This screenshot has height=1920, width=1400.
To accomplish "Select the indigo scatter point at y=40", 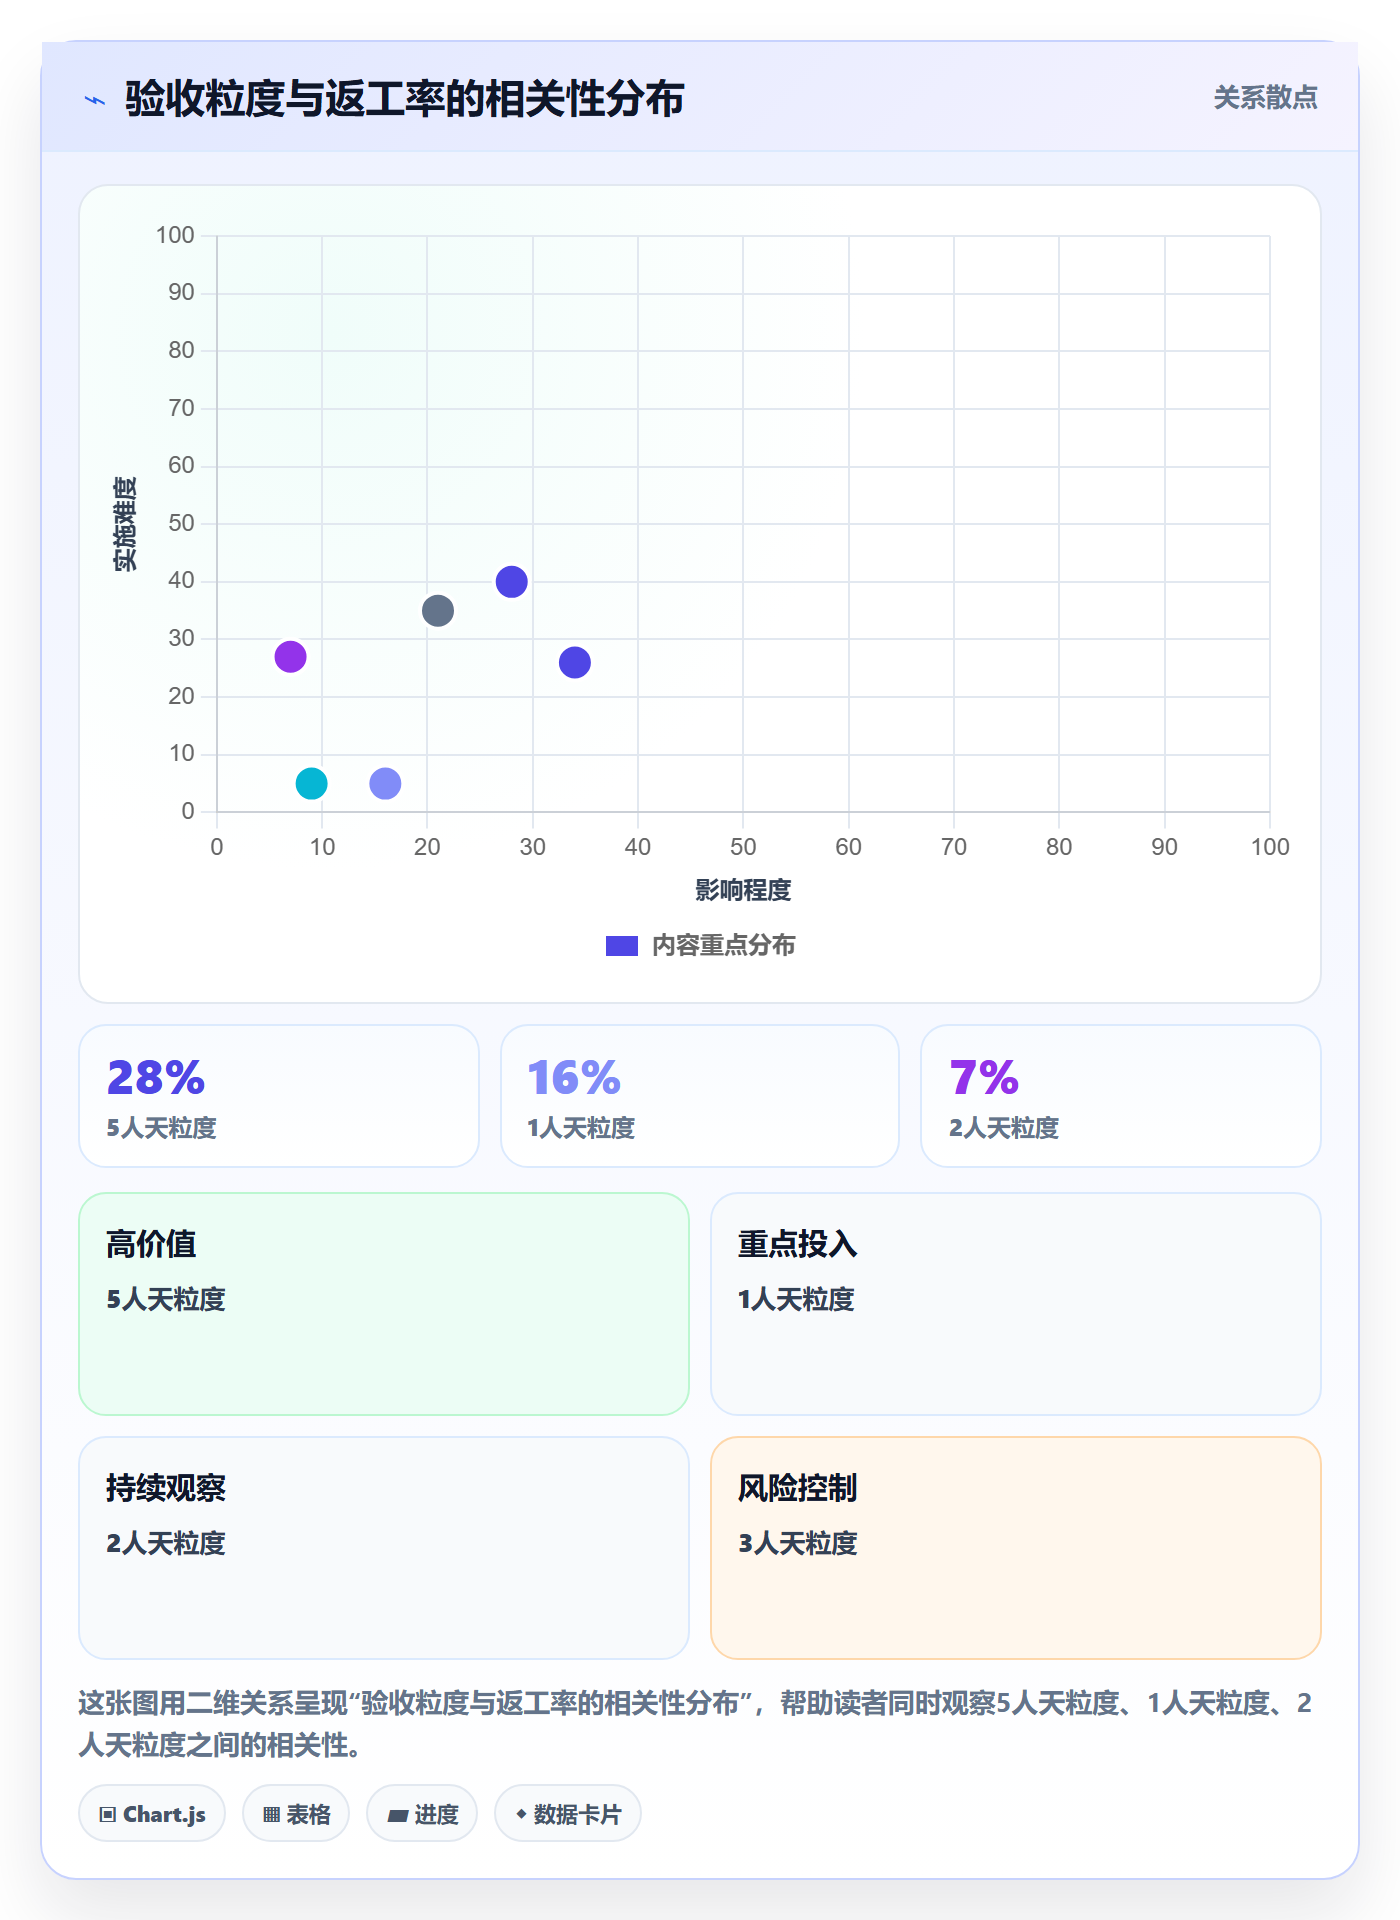I will 512,582.
